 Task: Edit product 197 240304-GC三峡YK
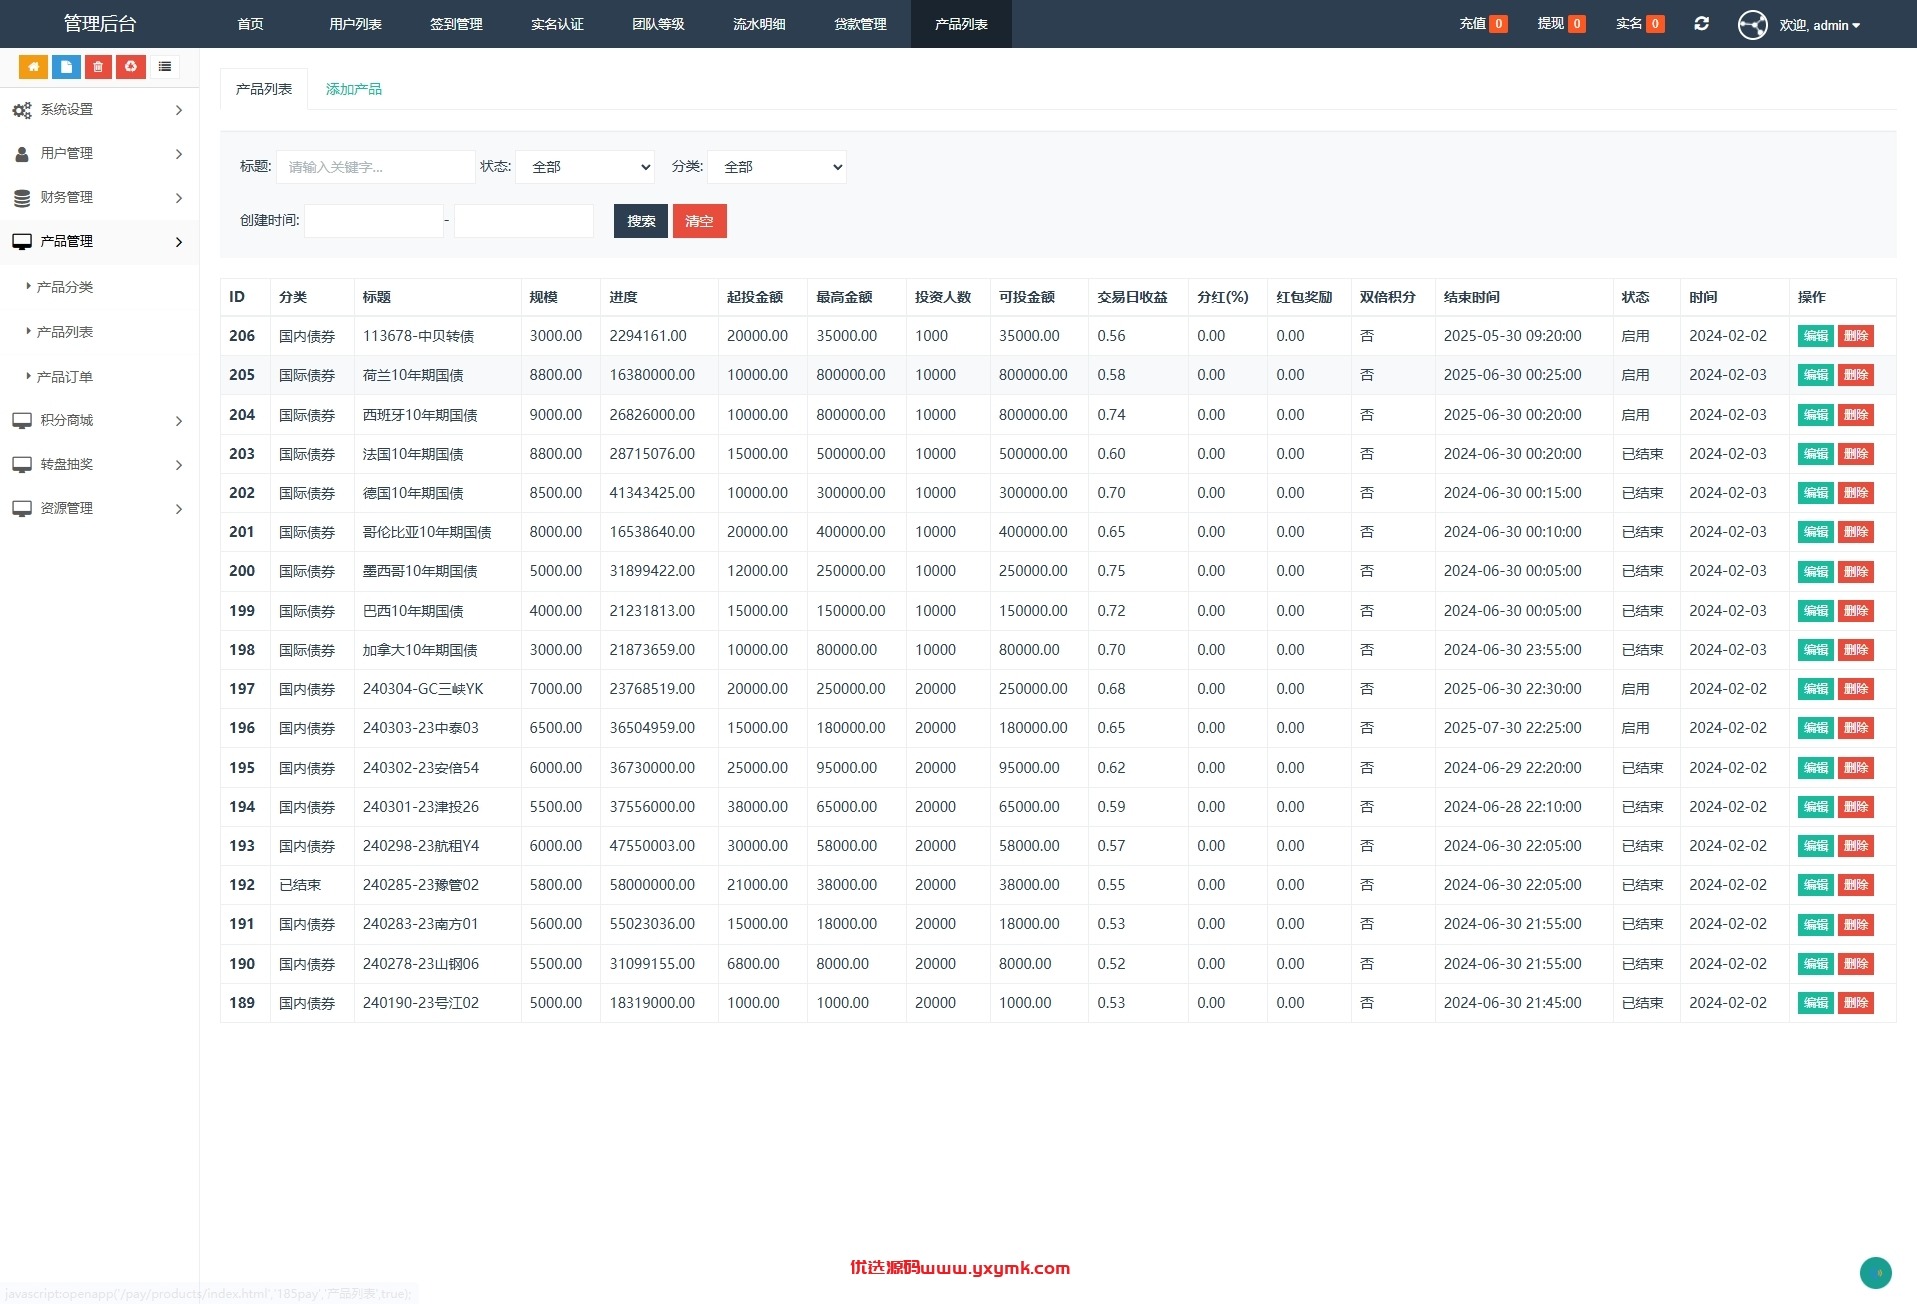pos(1815,689)
